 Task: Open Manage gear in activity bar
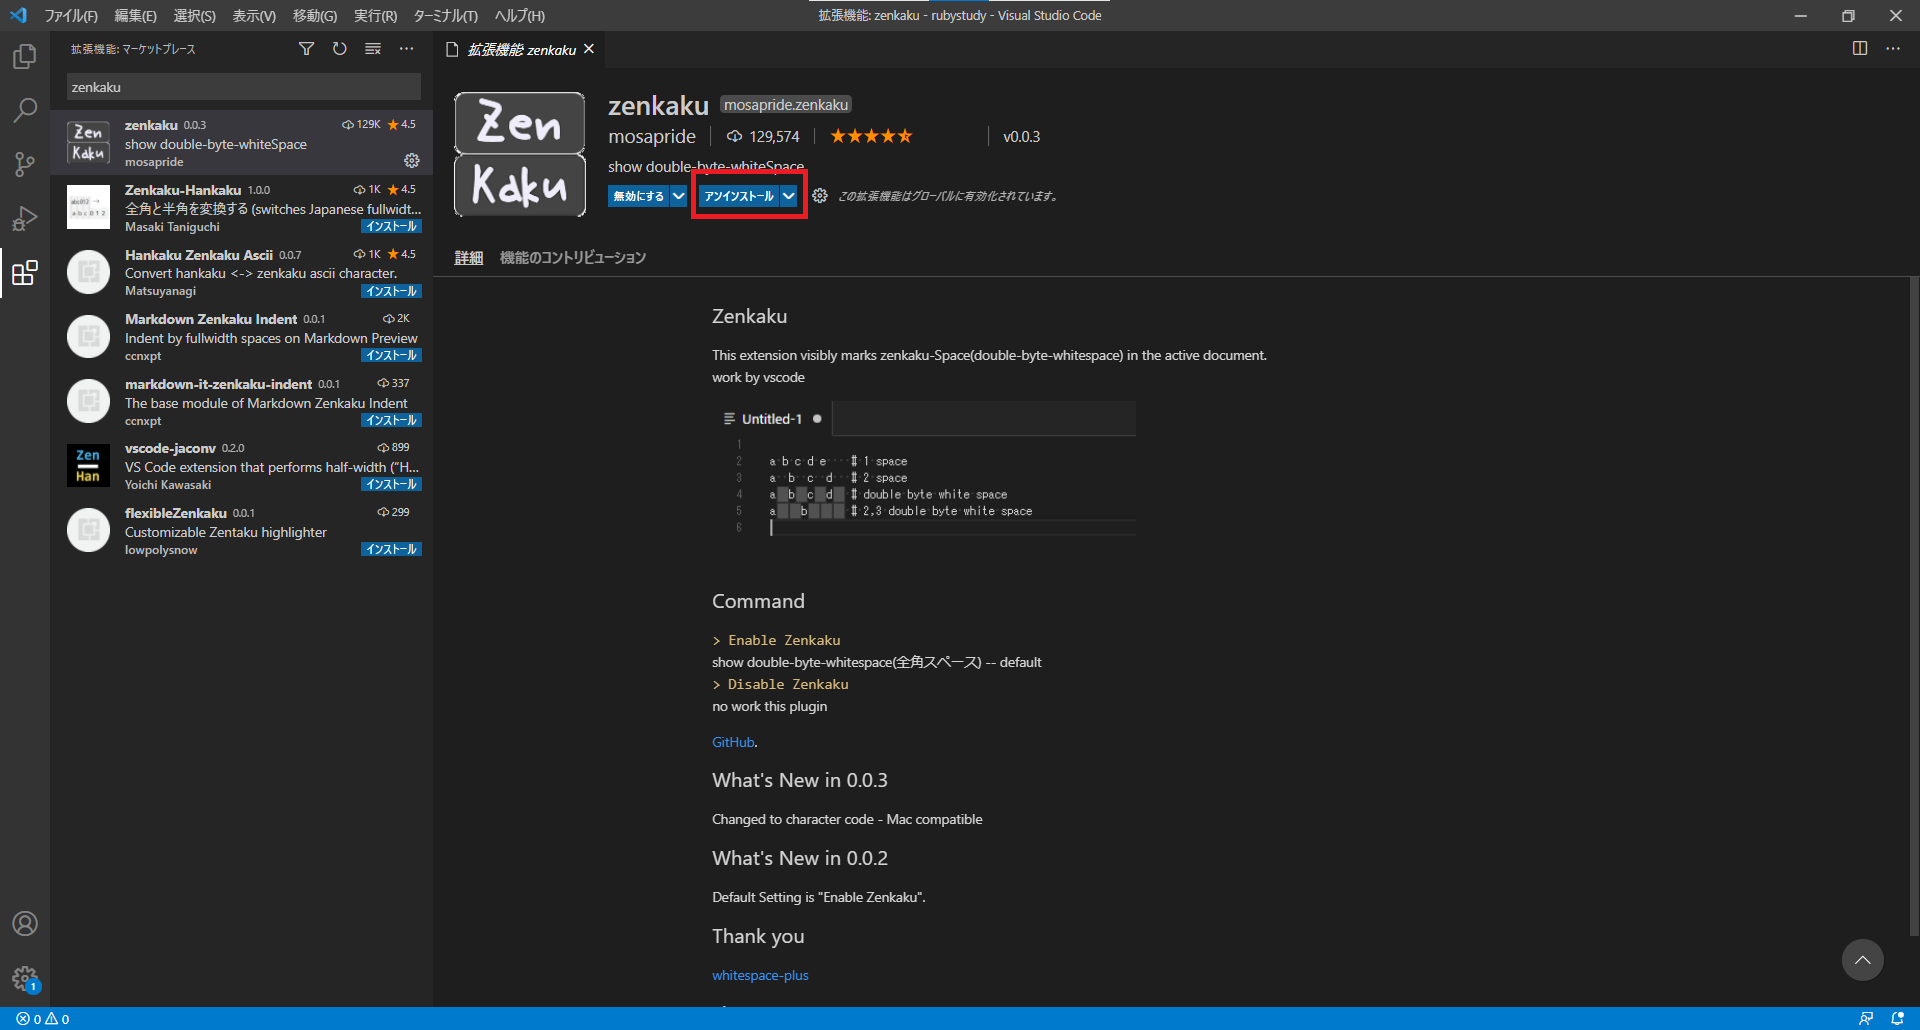click(25, 978)
